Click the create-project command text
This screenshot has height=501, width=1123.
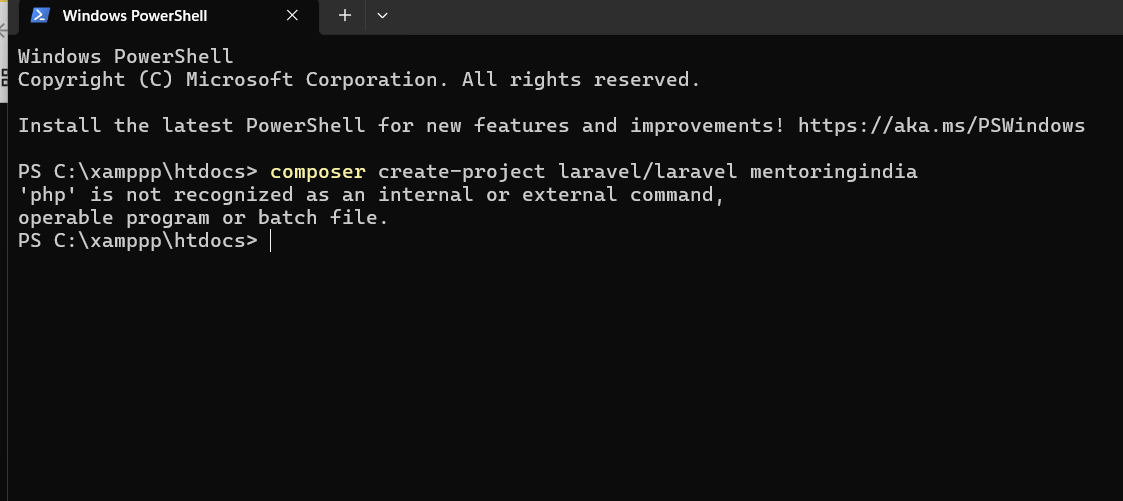[x=462, y=172]
